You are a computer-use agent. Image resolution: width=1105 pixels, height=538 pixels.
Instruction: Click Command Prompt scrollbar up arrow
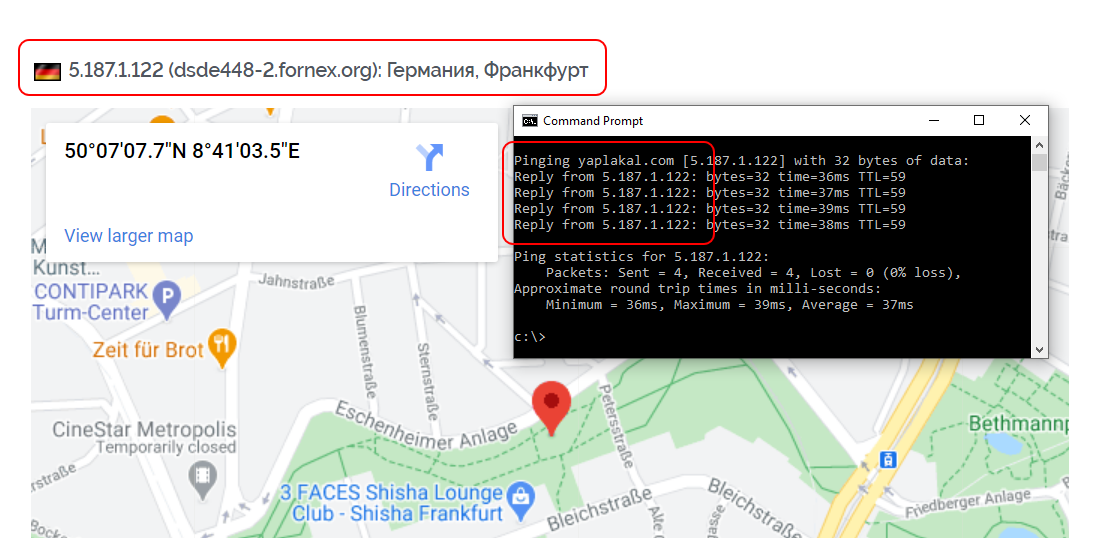click(1039, 145)
